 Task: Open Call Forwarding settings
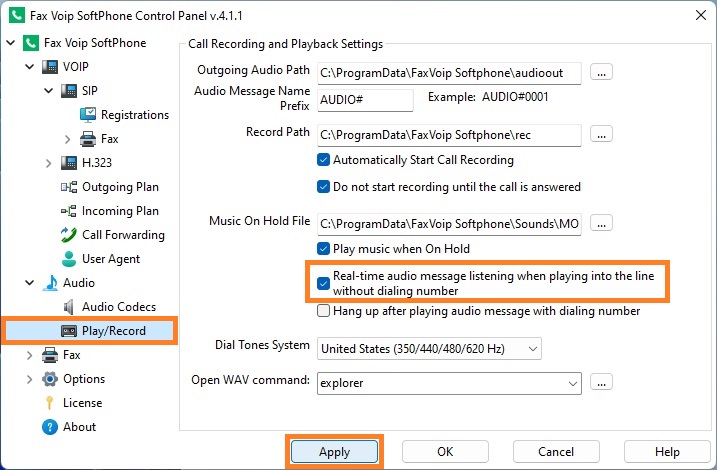click(x=123, y=235)
